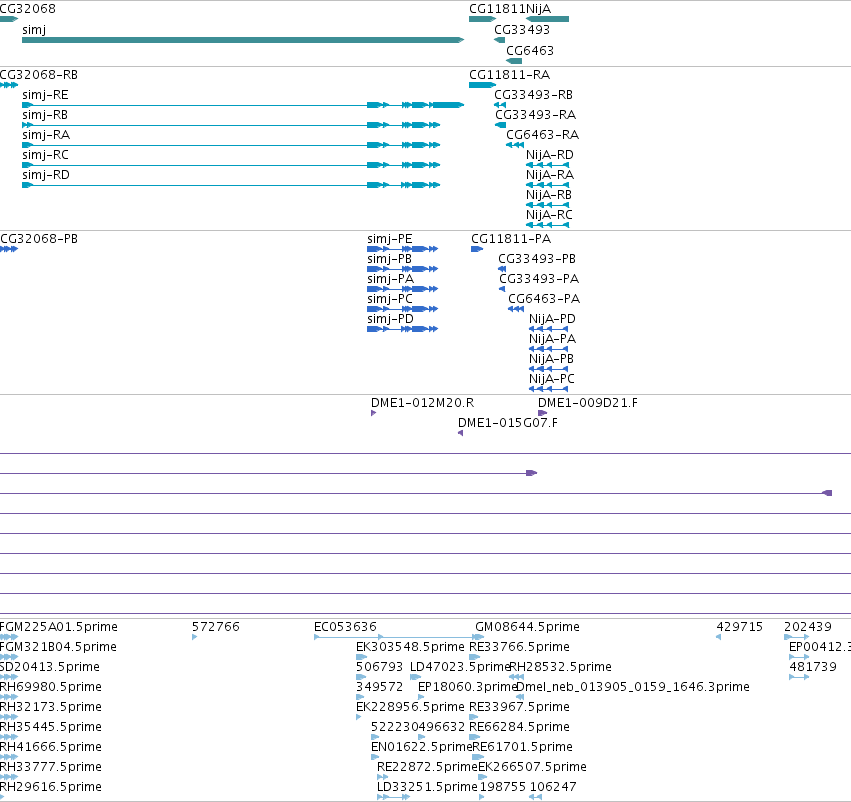Select the simj gene bar
Image resolution: width=851 pixels, height=802 pixels.
(x=243, y=40)
